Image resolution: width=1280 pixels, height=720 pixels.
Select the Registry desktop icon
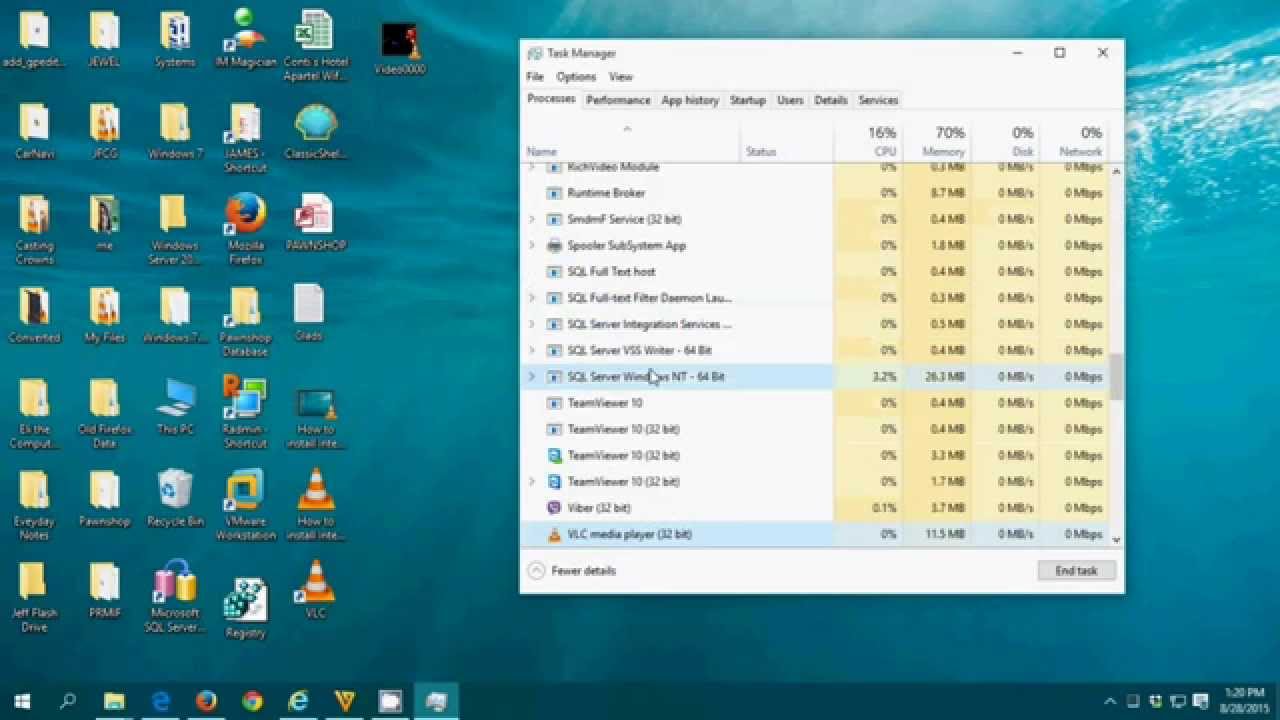point(246,608)
